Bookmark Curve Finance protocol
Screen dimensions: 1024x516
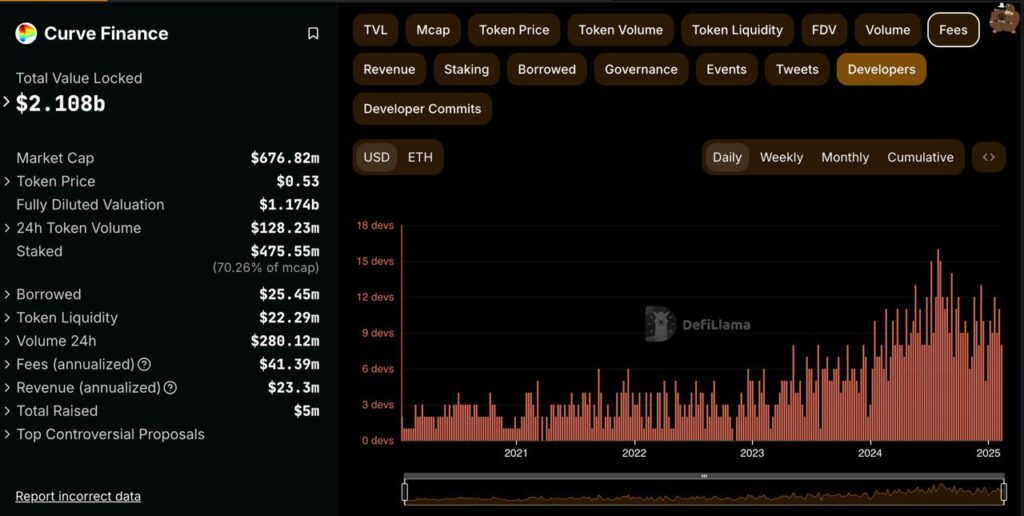(313, 33)
